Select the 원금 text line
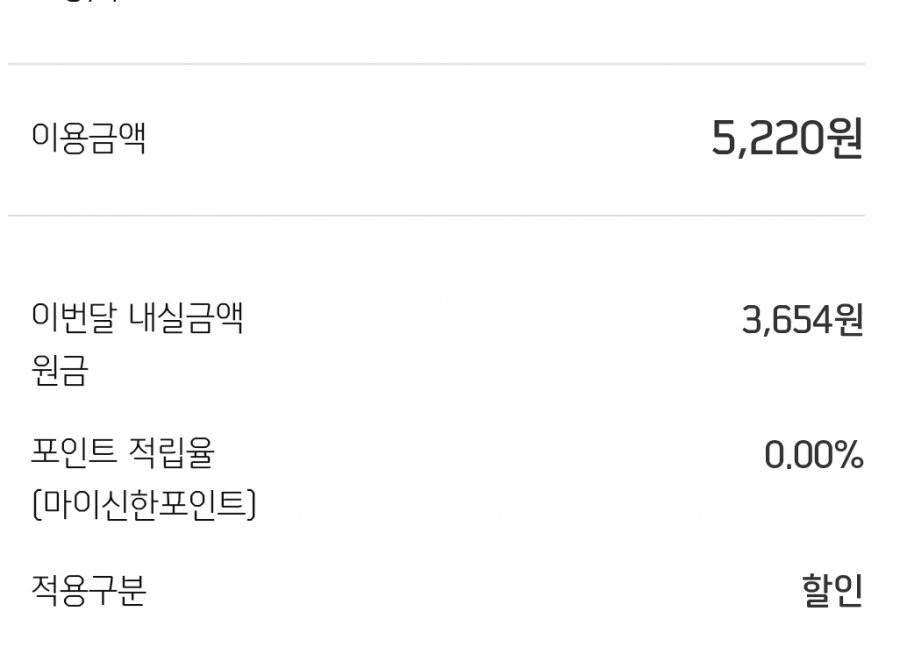Screen dimensions: 900x647 click(x=60, y=370)
